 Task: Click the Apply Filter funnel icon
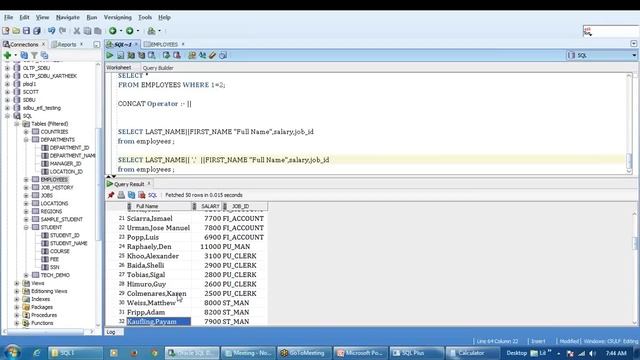click(x=35, y=55)
